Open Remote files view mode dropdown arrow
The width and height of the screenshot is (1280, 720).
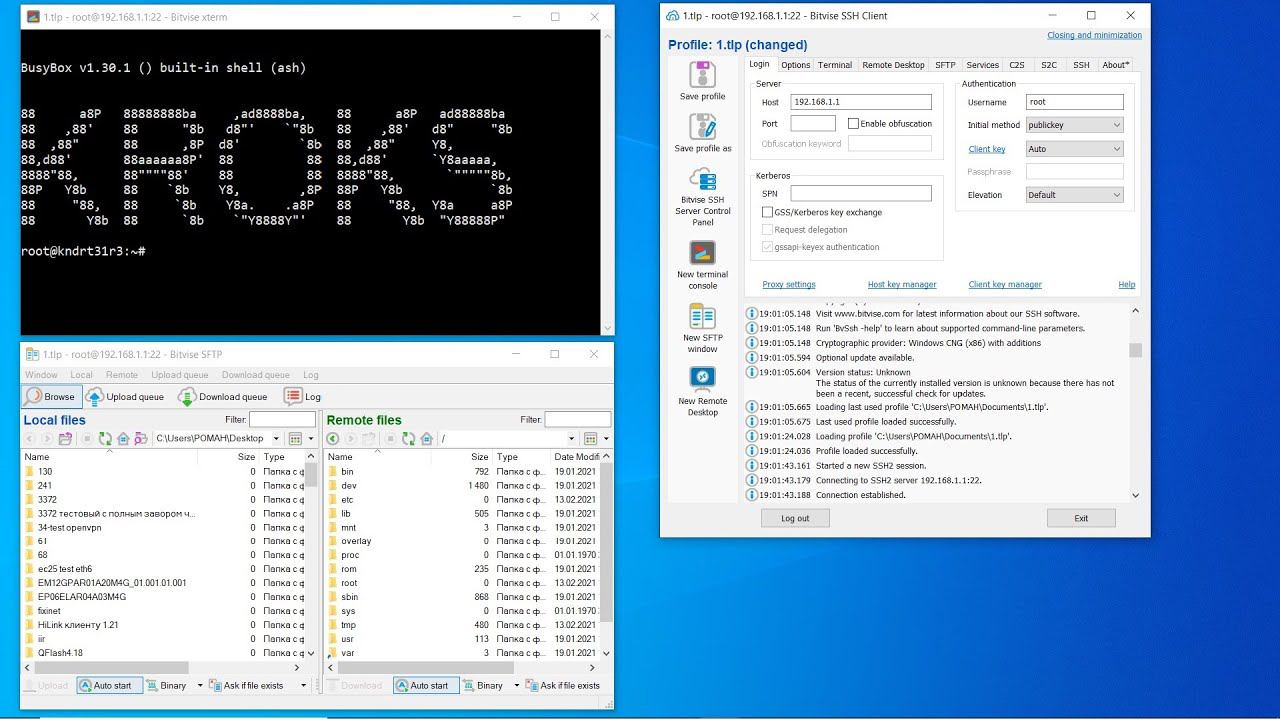tap(605, 438)
